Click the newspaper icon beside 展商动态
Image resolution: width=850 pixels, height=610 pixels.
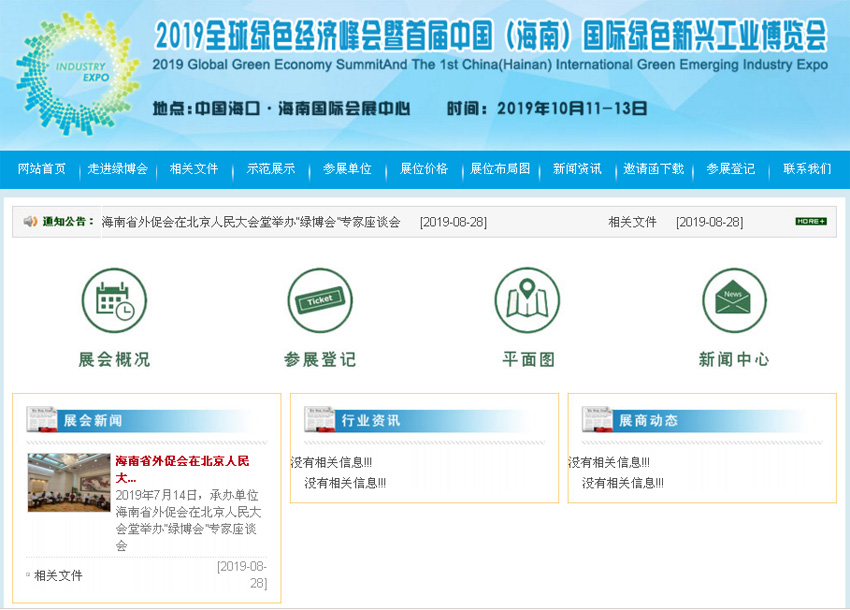tap(599, 420)
